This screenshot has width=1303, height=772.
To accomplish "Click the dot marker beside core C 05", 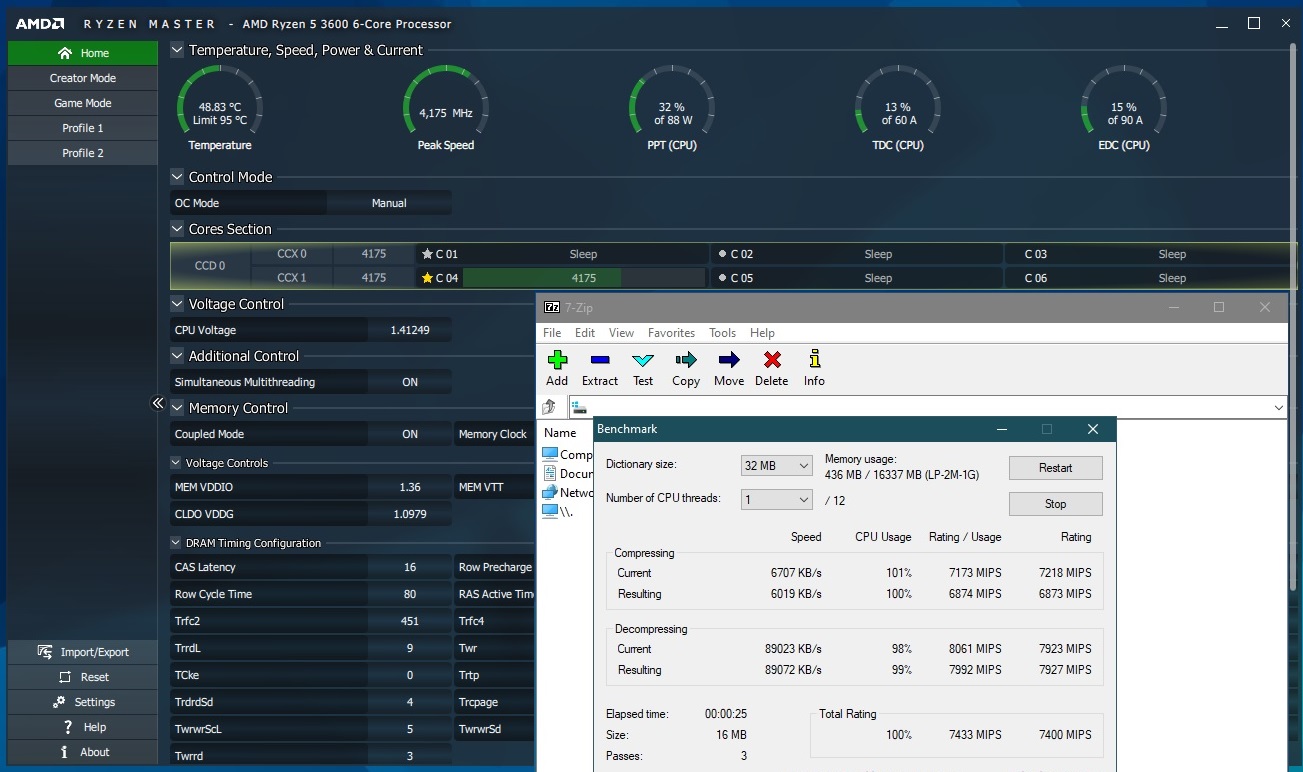I will (x=722, y=278).
